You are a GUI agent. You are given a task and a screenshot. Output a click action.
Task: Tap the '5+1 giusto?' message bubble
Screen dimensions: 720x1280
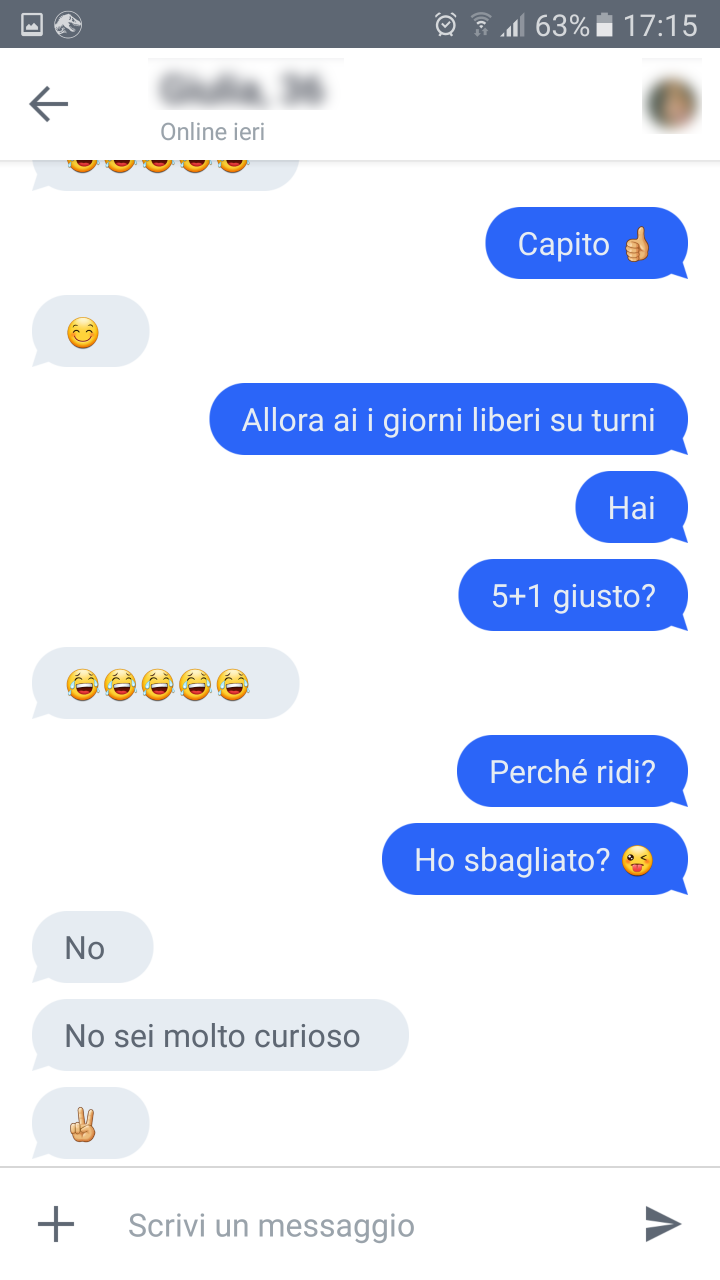[574, 595]
